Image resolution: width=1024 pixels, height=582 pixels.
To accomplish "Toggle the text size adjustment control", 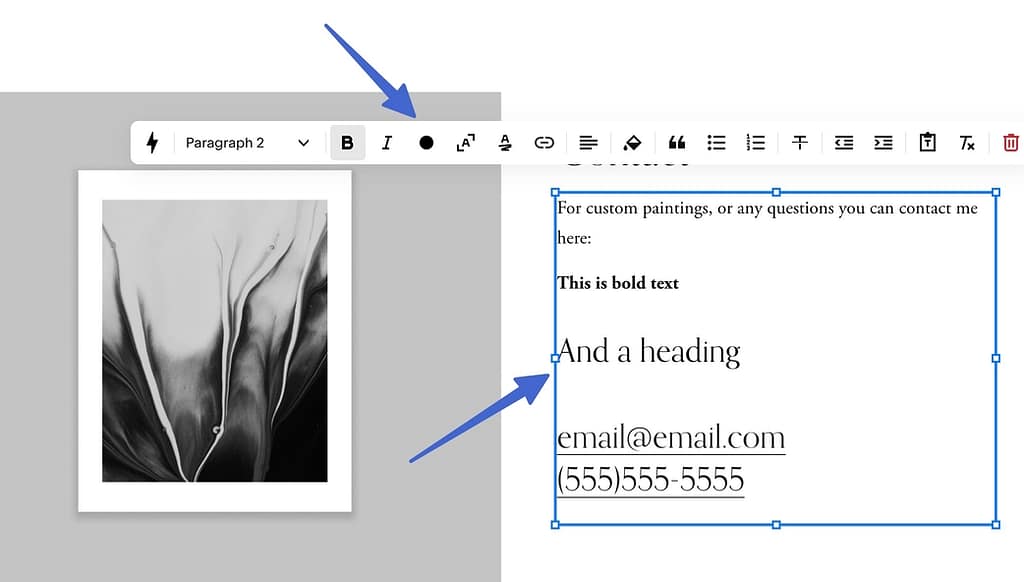I will 465,142.
